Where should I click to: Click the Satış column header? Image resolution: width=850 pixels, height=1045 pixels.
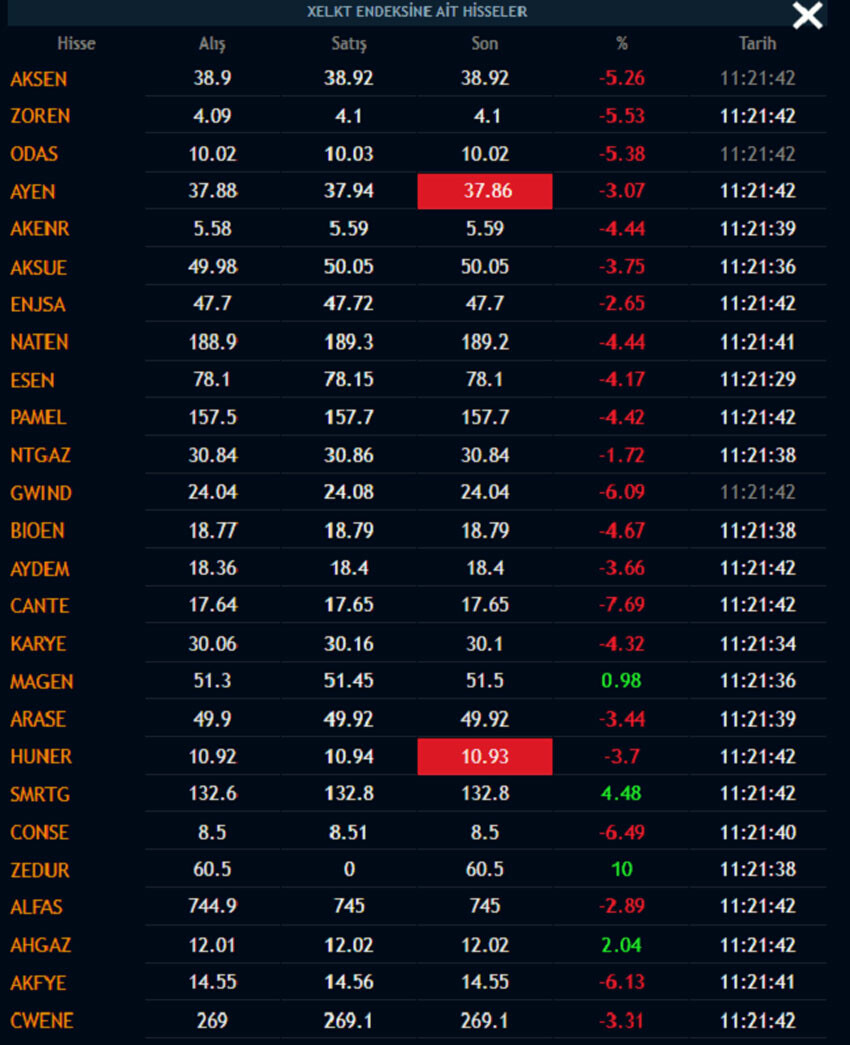tap(349, 44)
